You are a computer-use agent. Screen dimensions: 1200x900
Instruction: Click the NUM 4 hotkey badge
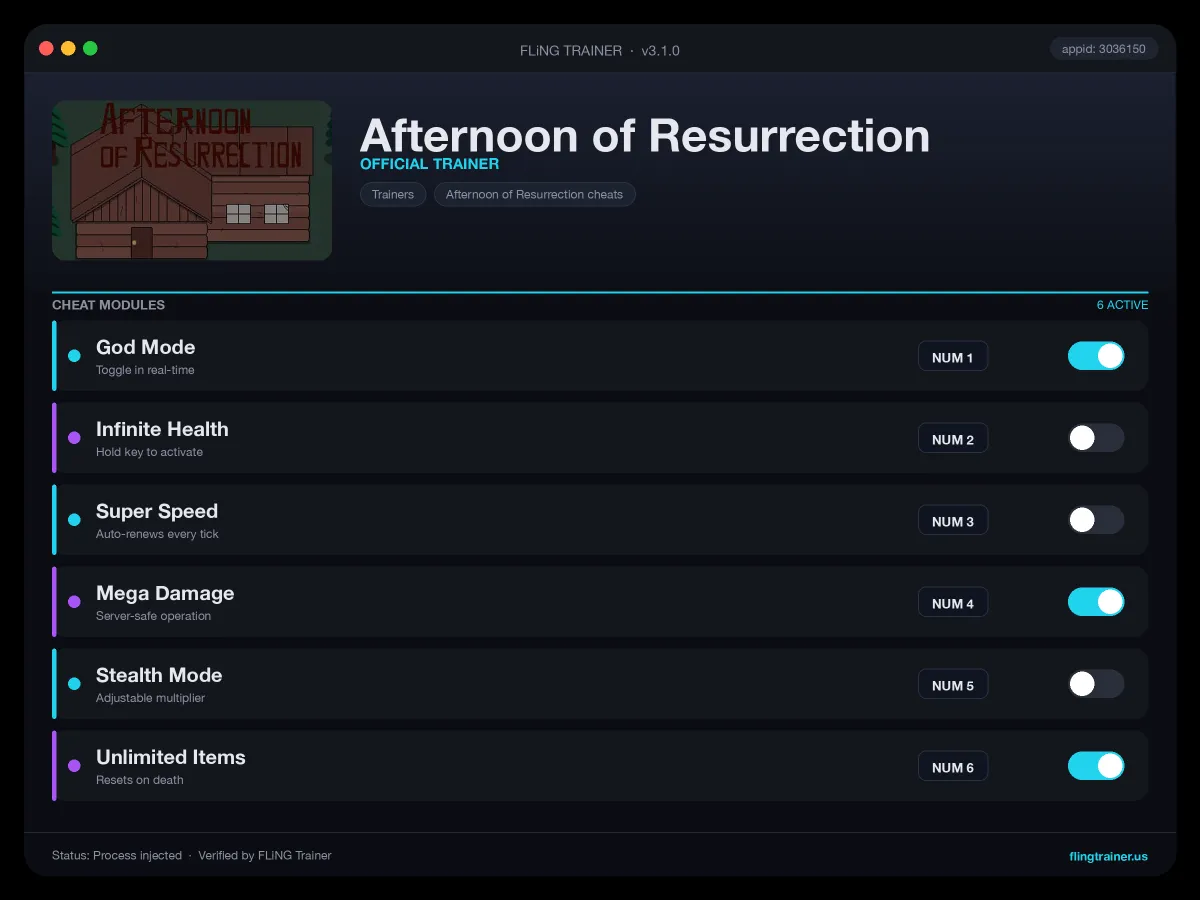pyautogui.click(x=953, y=603)
